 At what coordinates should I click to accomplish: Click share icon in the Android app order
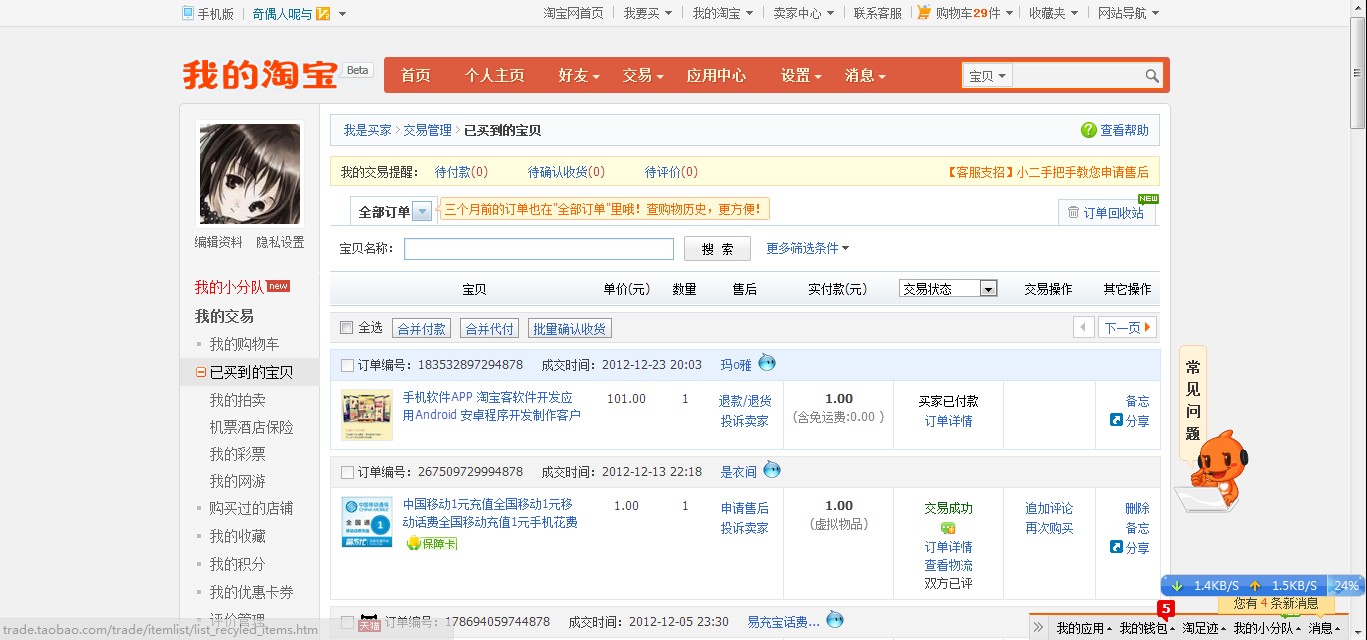(x=1117, y=420)
